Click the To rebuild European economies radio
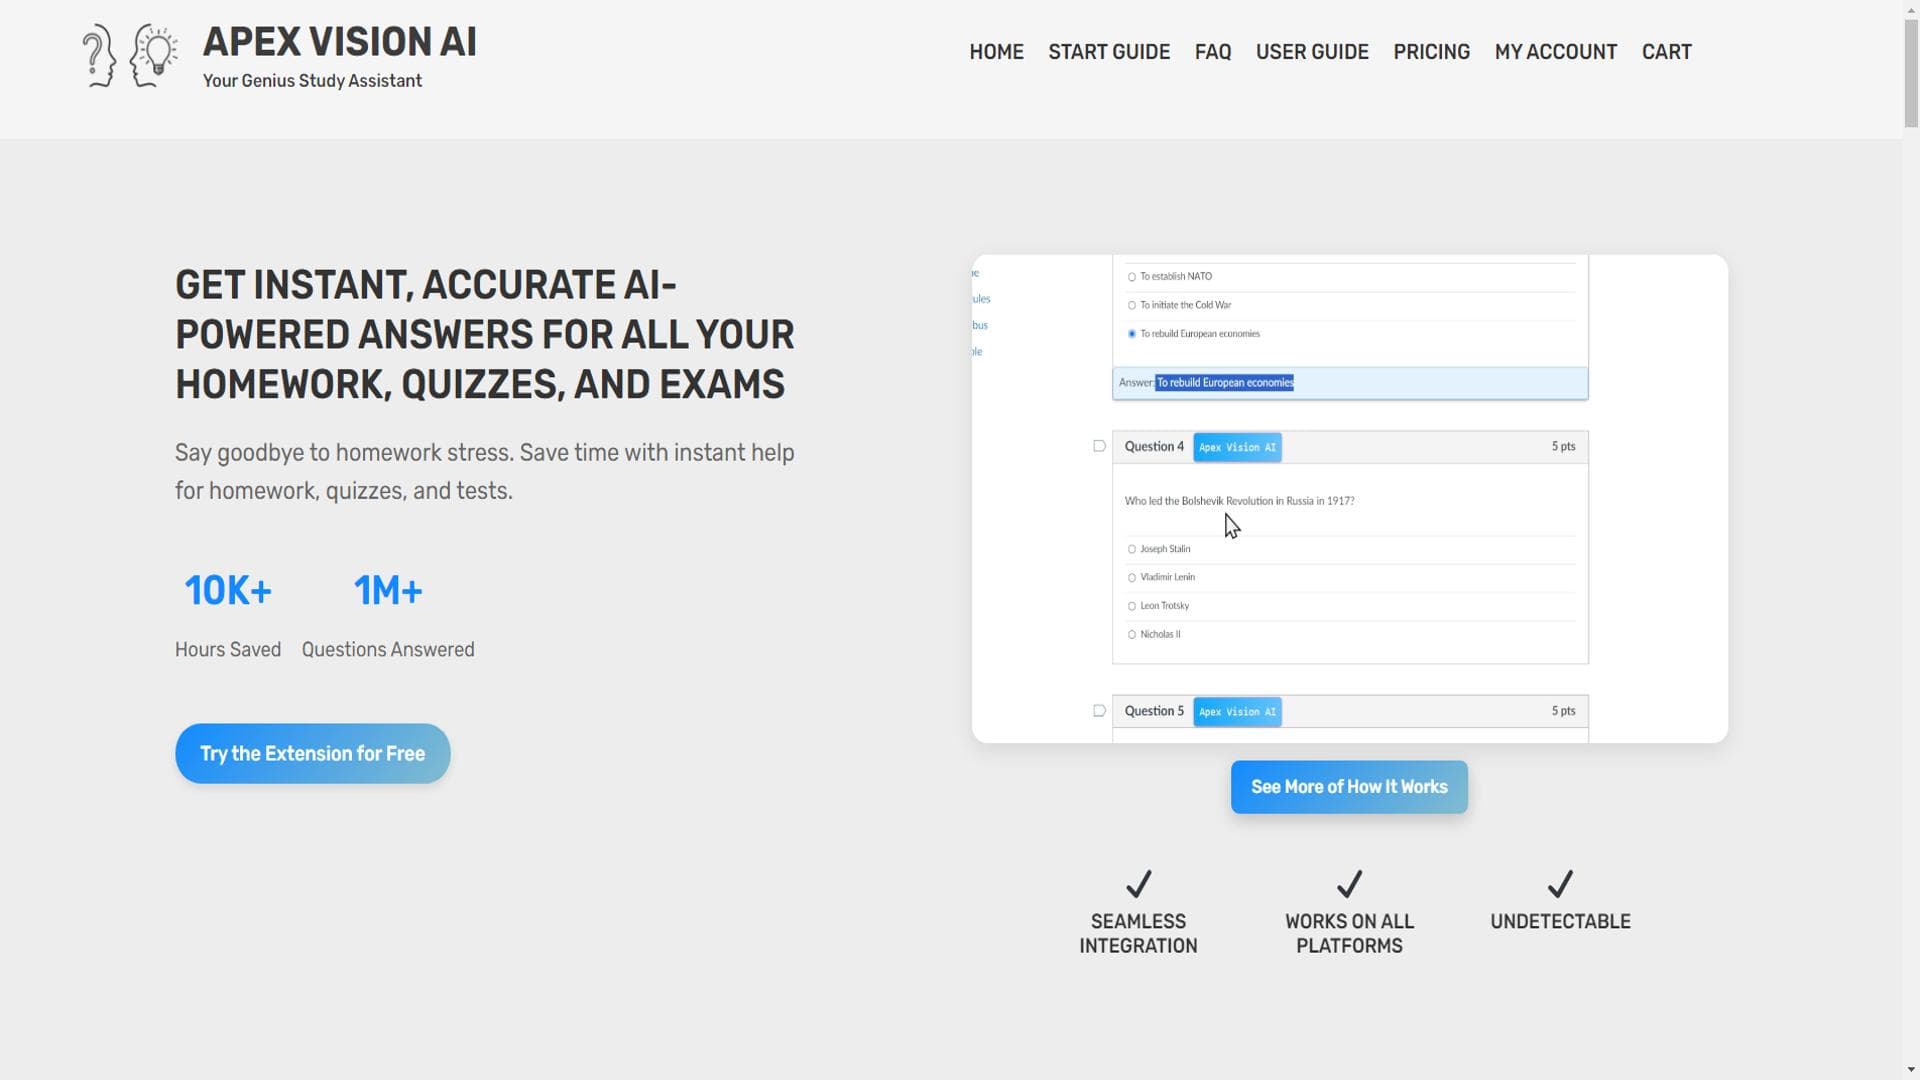The width and height of the screenshot is (1920, 1080). (1132, 334)
